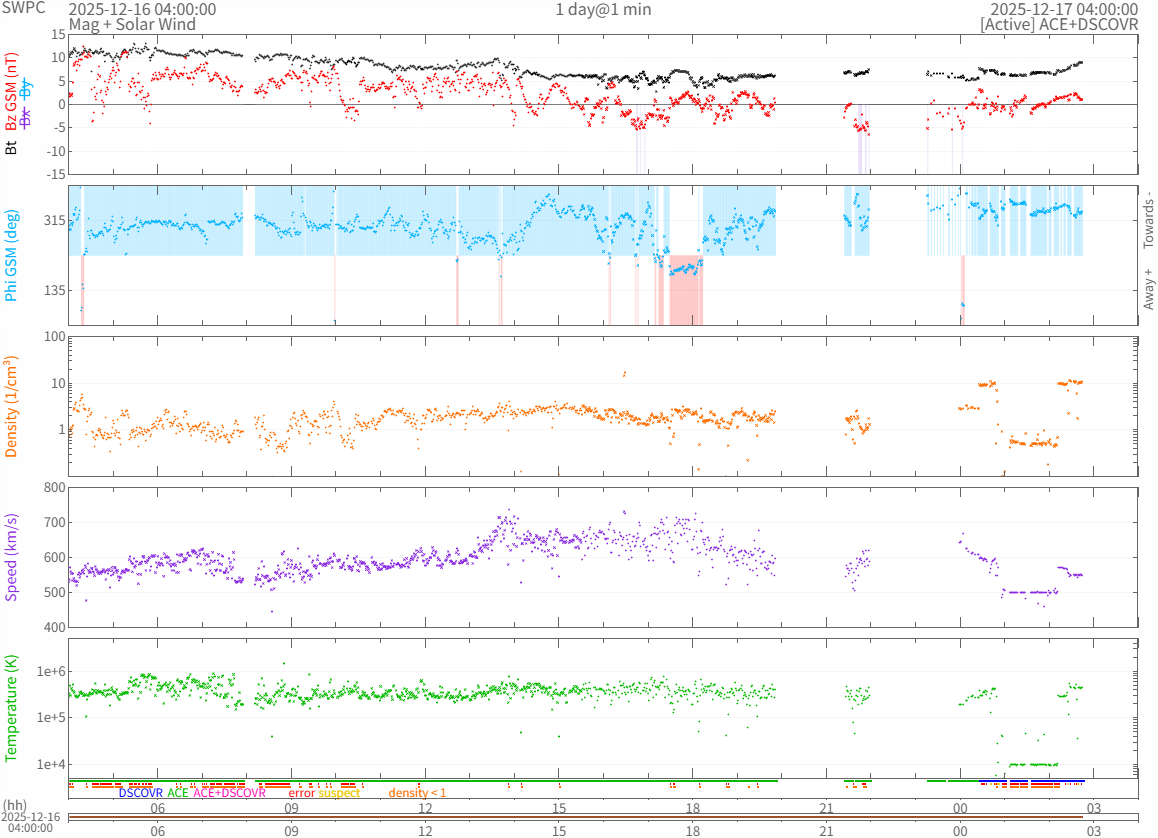Click the Speed (km/s) axis label

coord(12,557)
